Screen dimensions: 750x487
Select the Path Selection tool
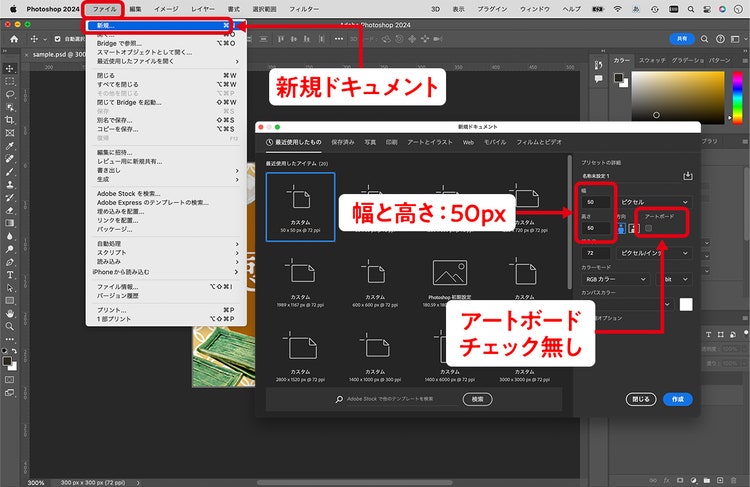(10, 288)
